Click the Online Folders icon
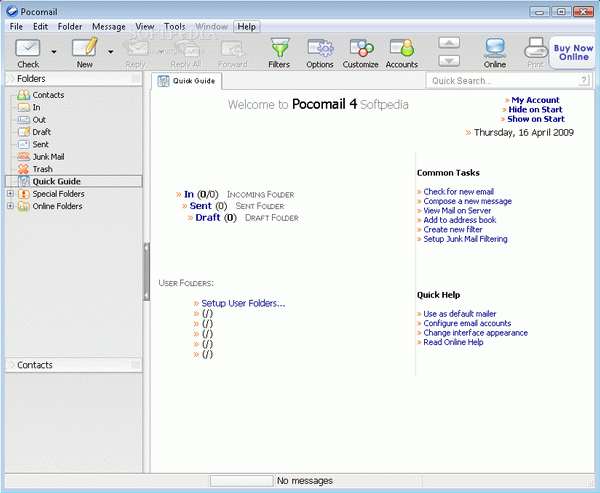This screenshot has width=600, height=493. tap(24, 206)
